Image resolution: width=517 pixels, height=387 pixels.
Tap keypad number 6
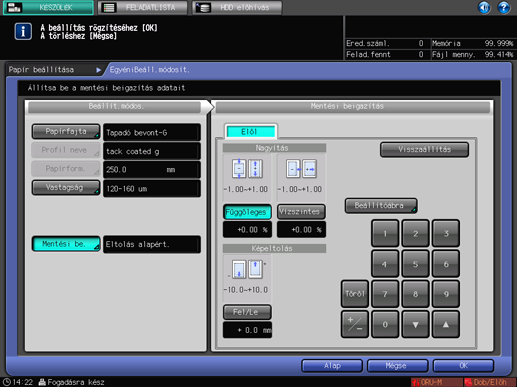(x=446, y=264)
